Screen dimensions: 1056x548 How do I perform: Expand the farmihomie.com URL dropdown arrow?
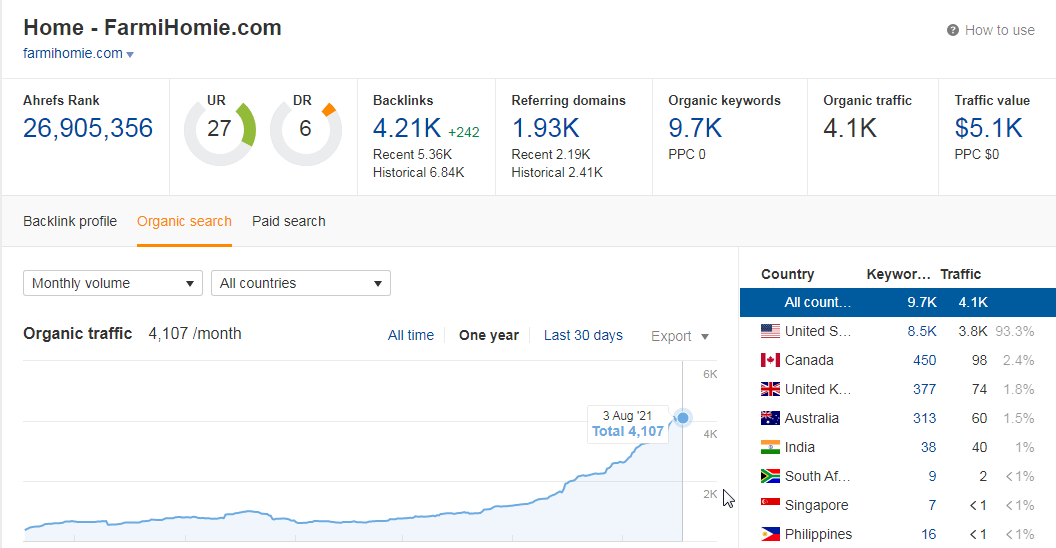click(x=131, y=54)
